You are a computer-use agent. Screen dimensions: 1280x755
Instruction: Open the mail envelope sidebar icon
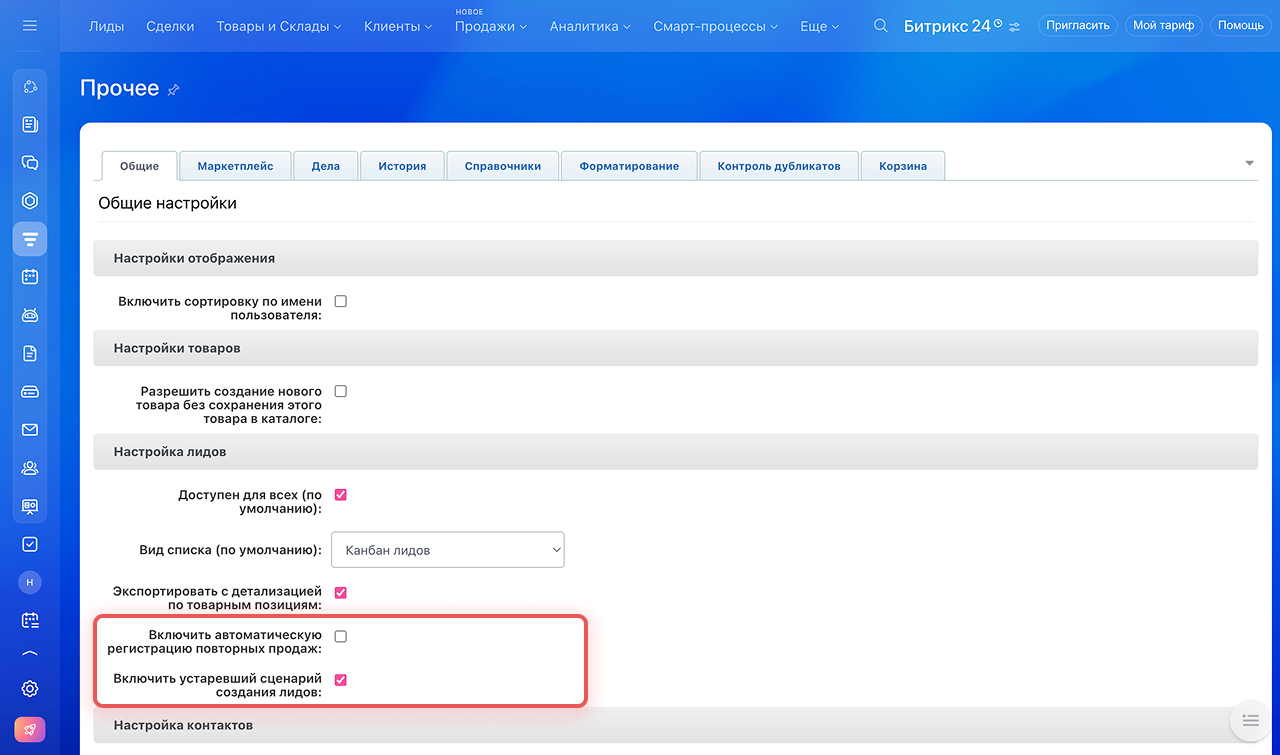click(x=30, y=430)
